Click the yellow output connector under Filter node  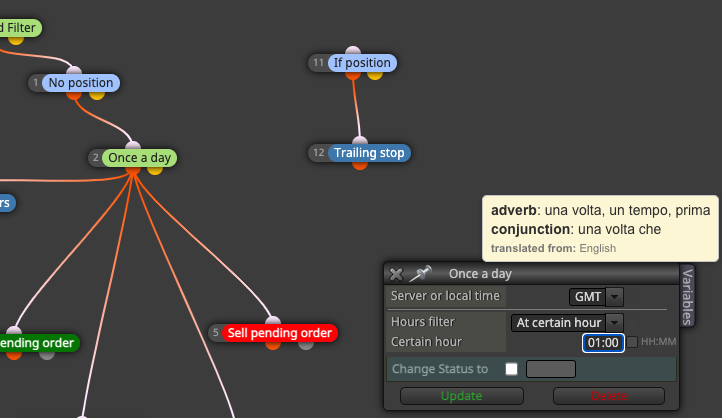coord(16,40)
